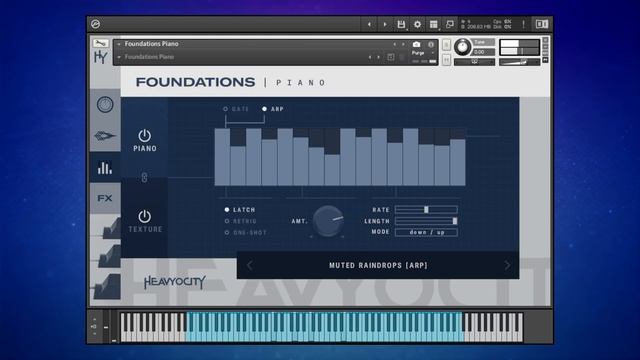The image size is (640, 360).
Task: Click the second sidebar piano thumbnail
Action: 107,256
